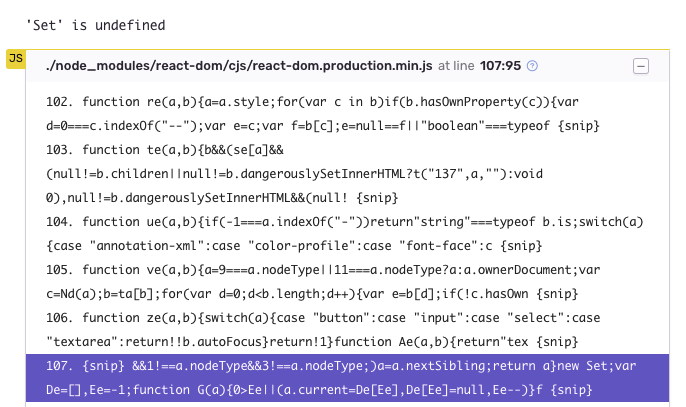This screenshot has width=686, height=407.
Task: Click code line 106 function ze(a,b)
Action: pos(347,330)
